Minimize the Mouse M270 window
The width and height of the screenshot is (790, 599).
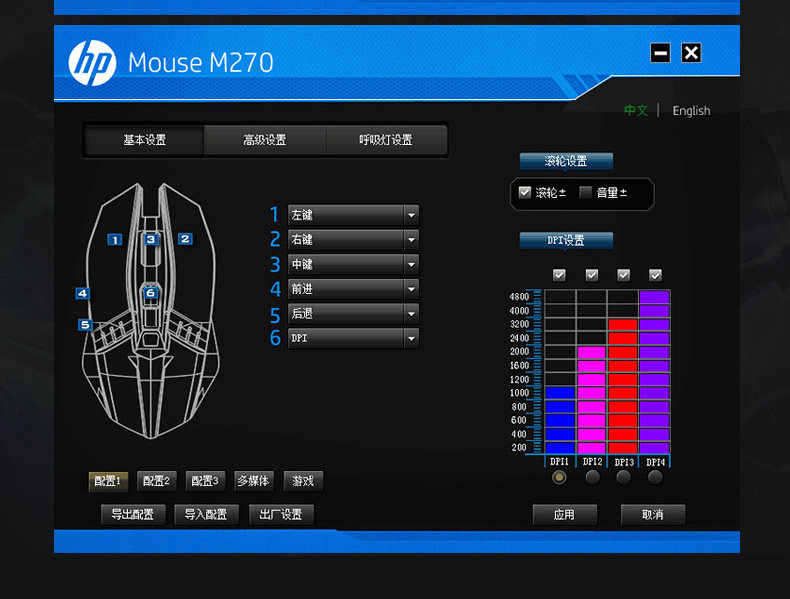(x=660, y=52)
